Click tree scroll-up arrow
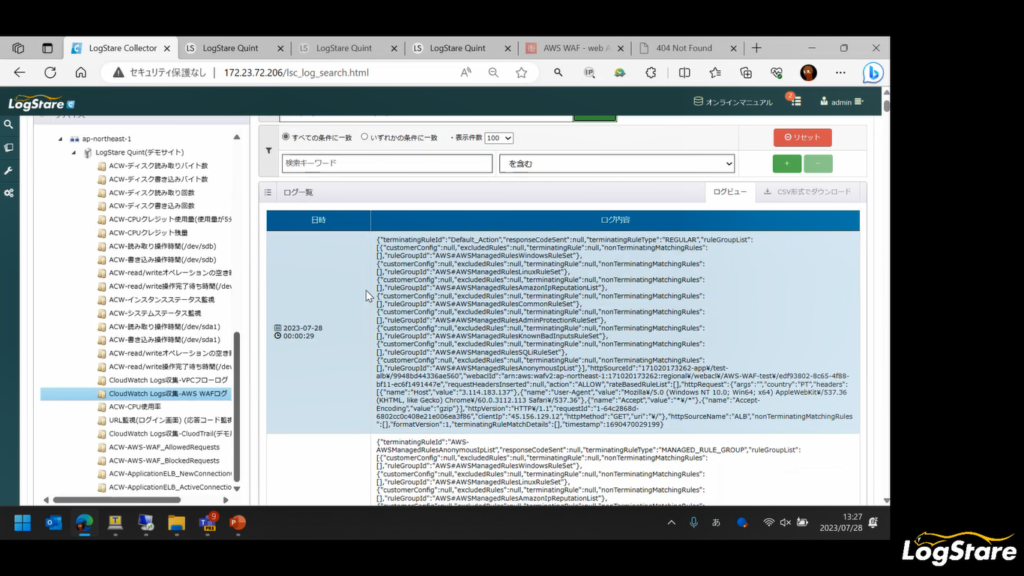The image size is (1024, 576). pyautogui.click(x=236, y=137)
